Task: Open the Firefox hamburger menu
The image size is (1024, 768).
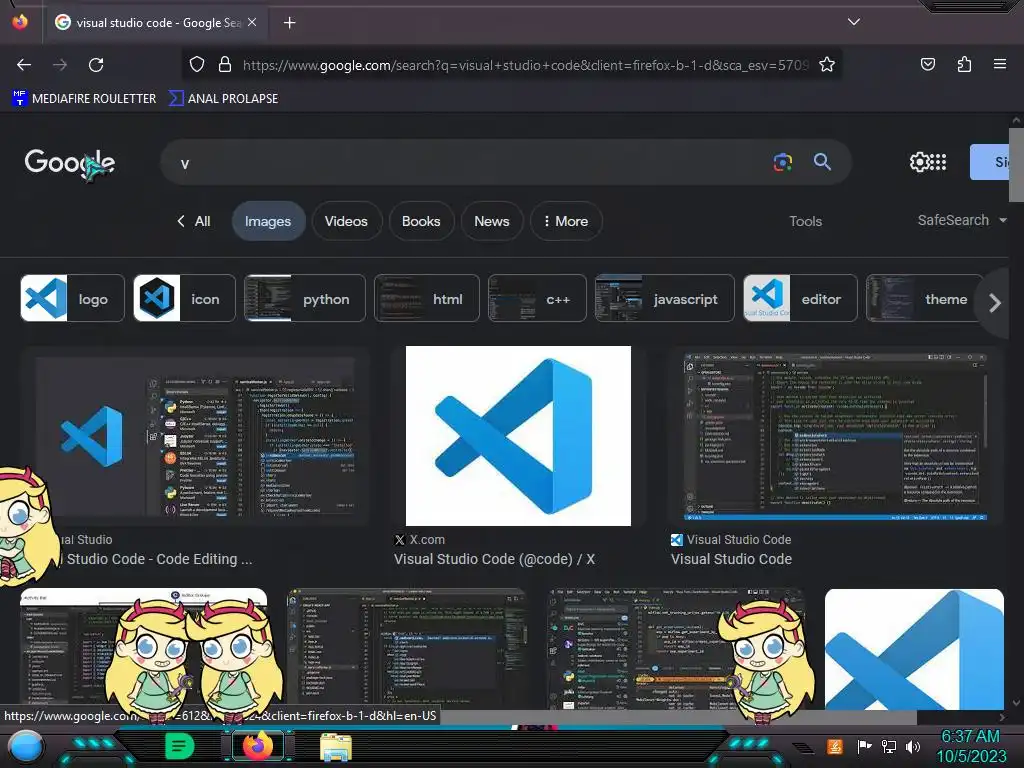Action: pyautogui.click(x=999, y=64)
